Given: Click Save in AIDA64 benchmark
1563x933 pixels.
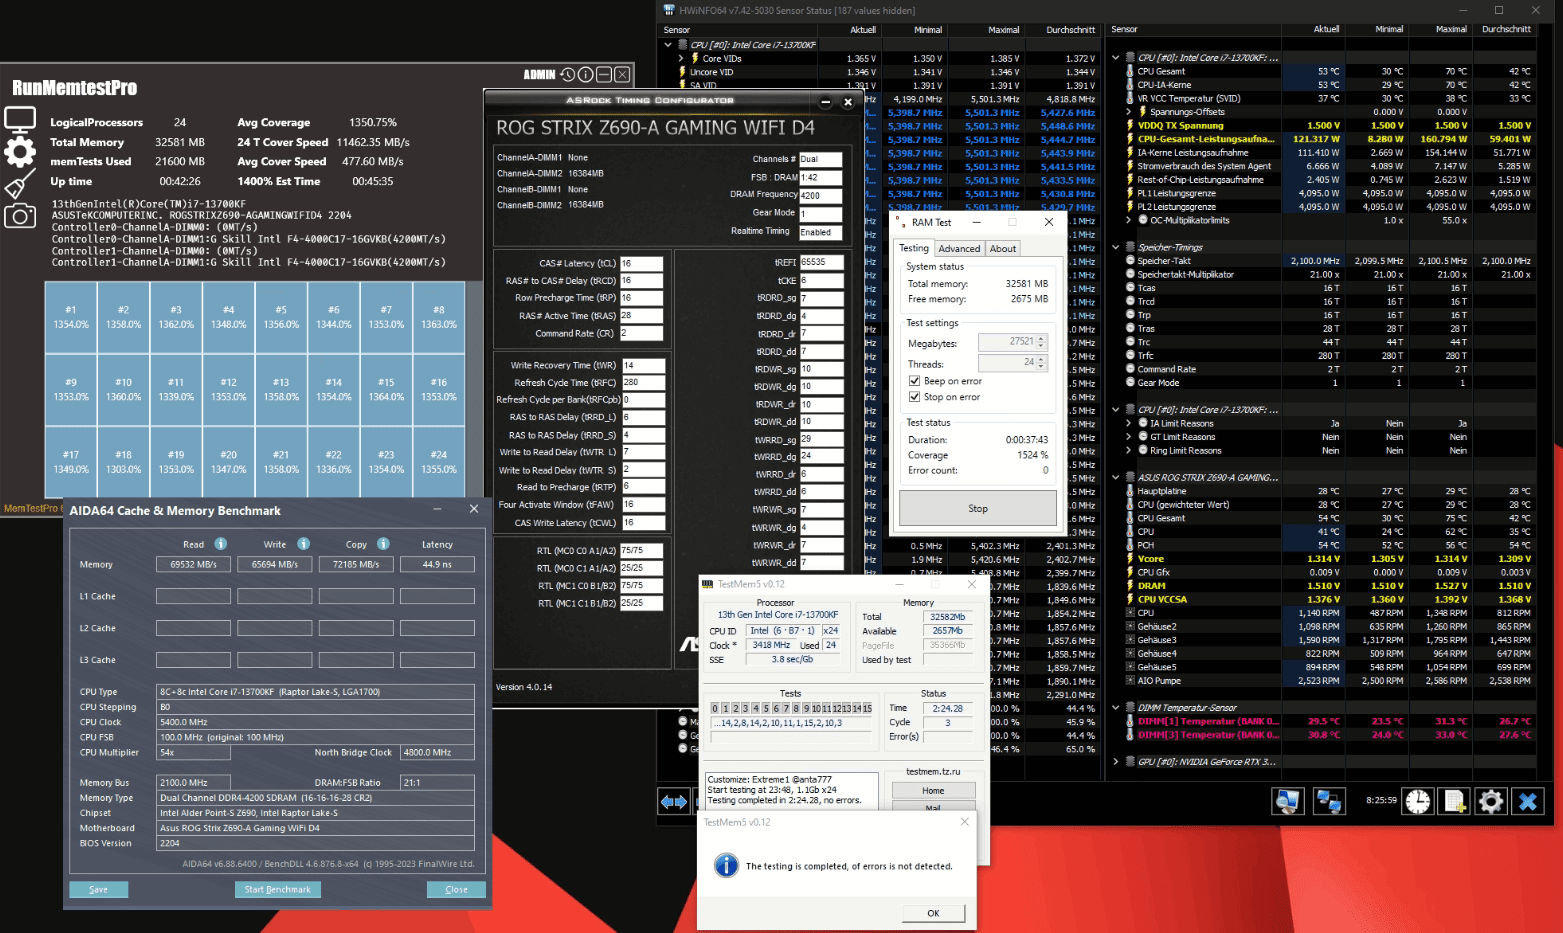Looking at the screenshot, I should click(x=99, y=889).
